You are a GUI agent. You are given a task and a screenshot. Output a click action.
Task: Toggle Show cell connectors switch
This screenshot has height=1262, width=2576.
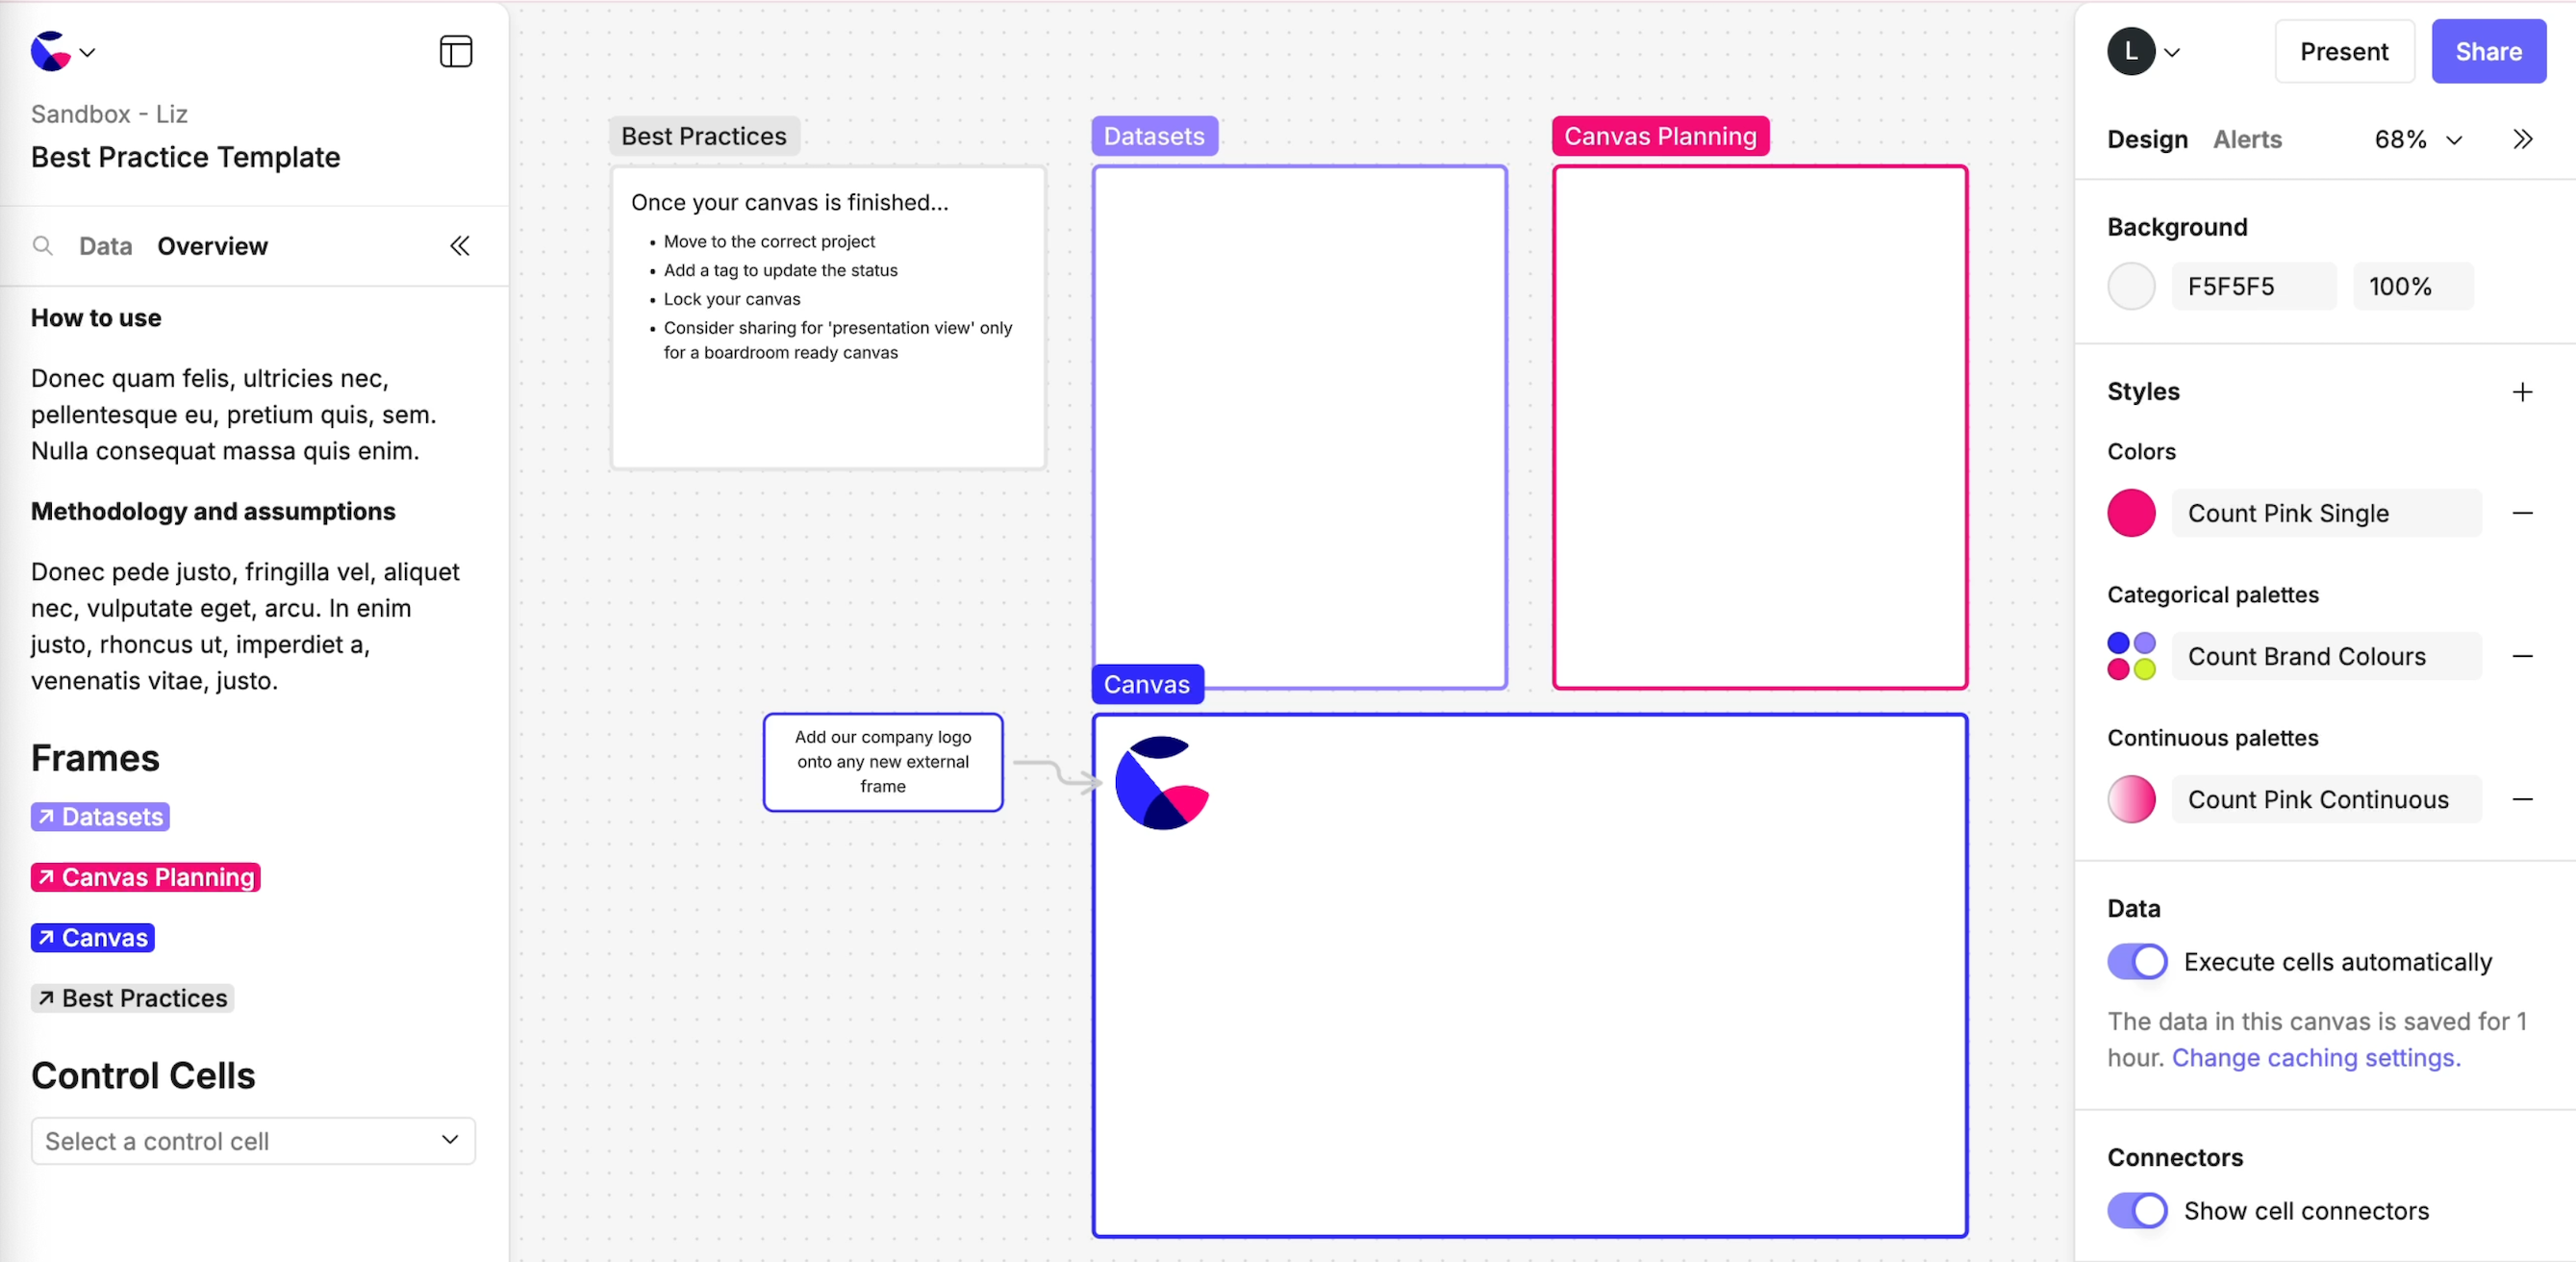coord(2137,1211)
